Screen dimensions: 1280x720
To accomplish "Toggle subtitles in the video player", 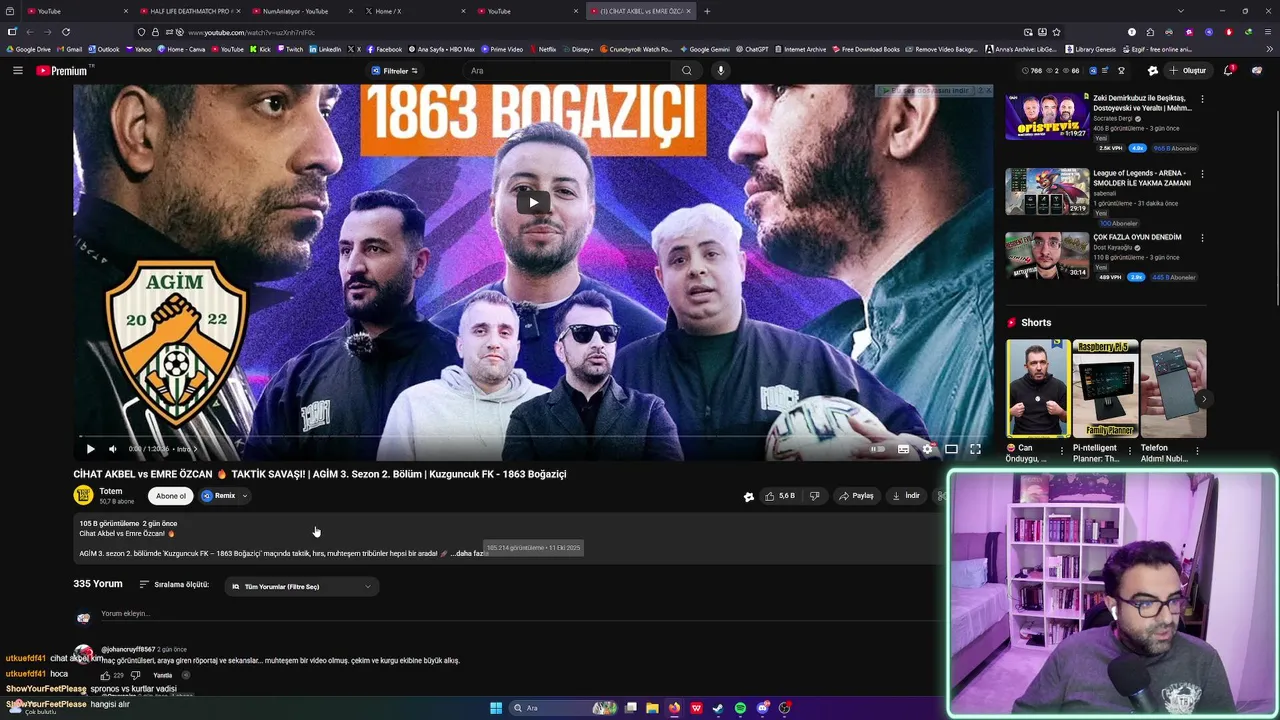I will (903, 449).
